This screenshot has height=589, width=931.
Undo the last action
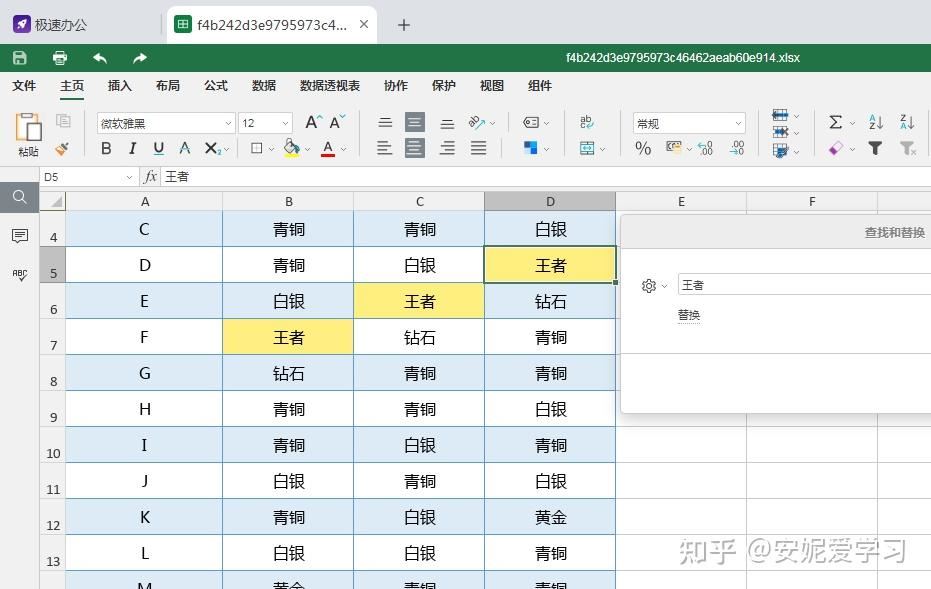100,58
